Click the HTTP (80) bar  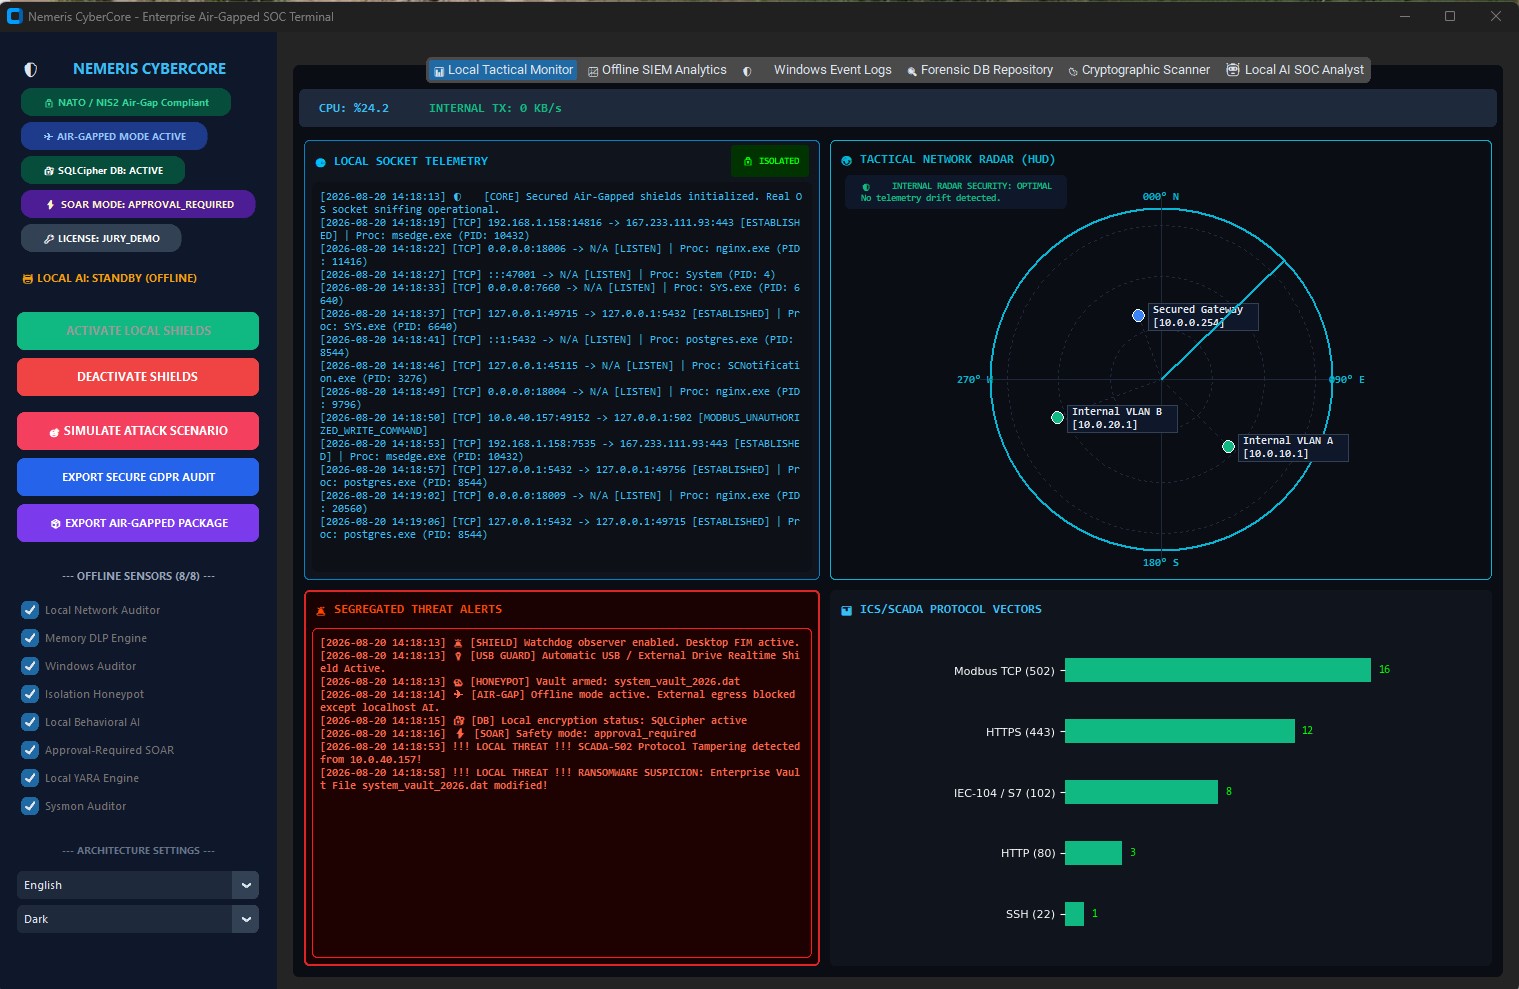[x=1093, y=853]
